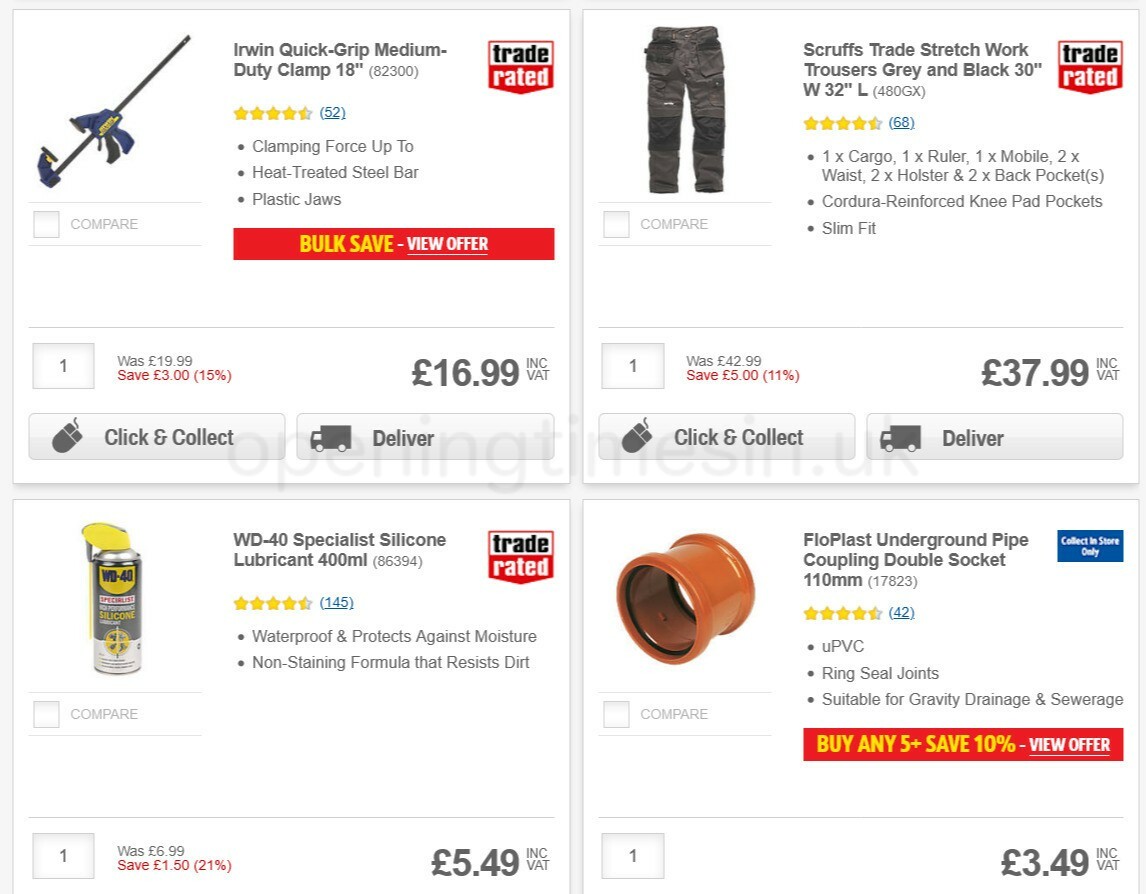
Task: Select the quantity field for Irwin clamp
Action: click(x=63, y=366)
